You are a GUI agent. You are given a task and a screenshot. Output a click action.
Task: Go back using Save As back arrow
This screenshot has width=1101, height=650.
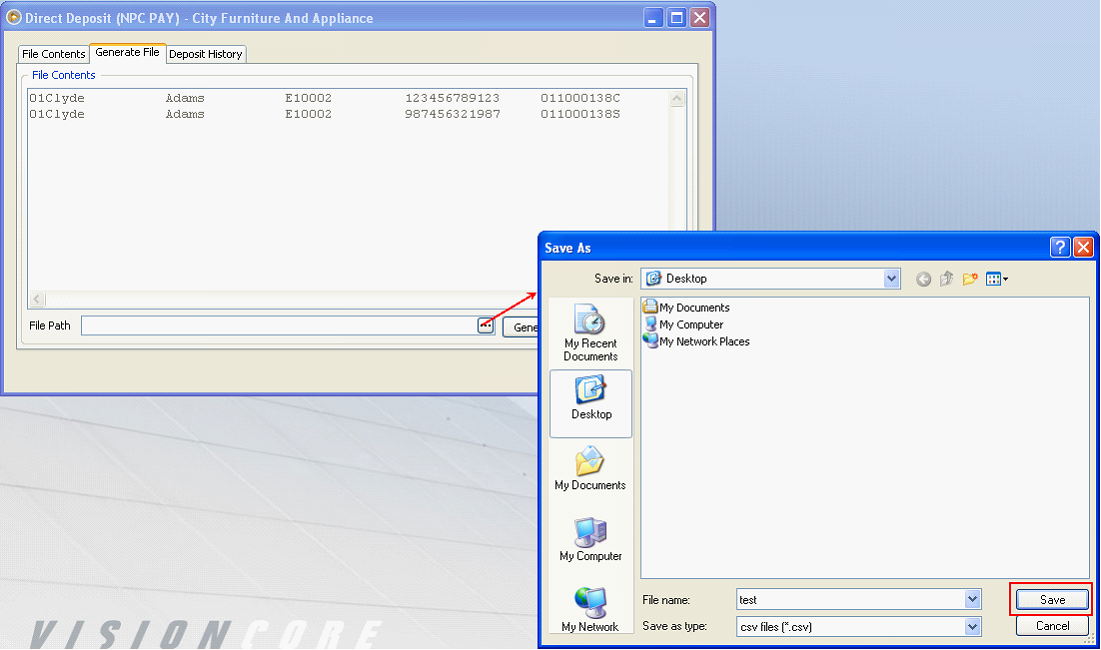[923, 279]
